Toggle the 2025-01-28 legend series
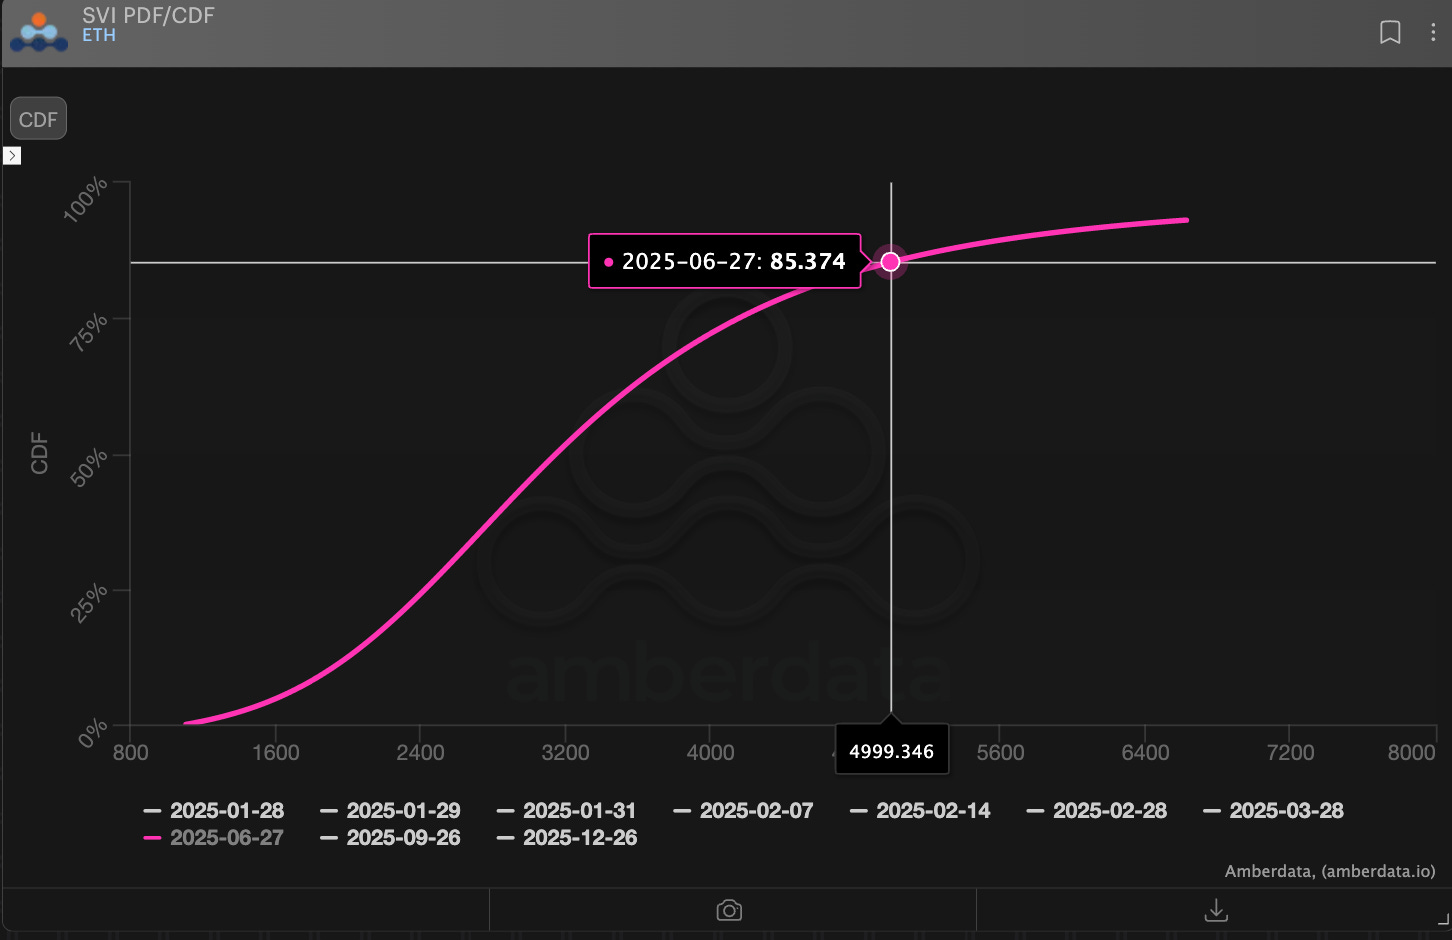 click(214, 810)
